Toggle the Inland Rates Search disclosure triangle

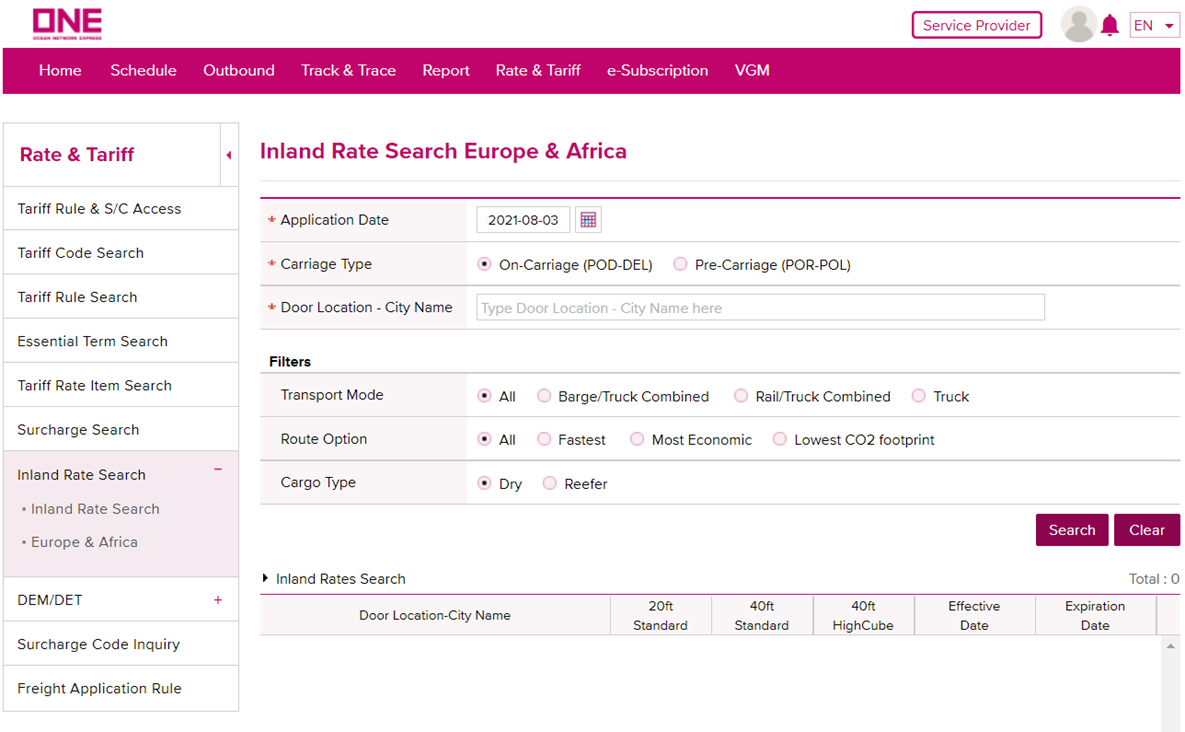coord(265,578)
